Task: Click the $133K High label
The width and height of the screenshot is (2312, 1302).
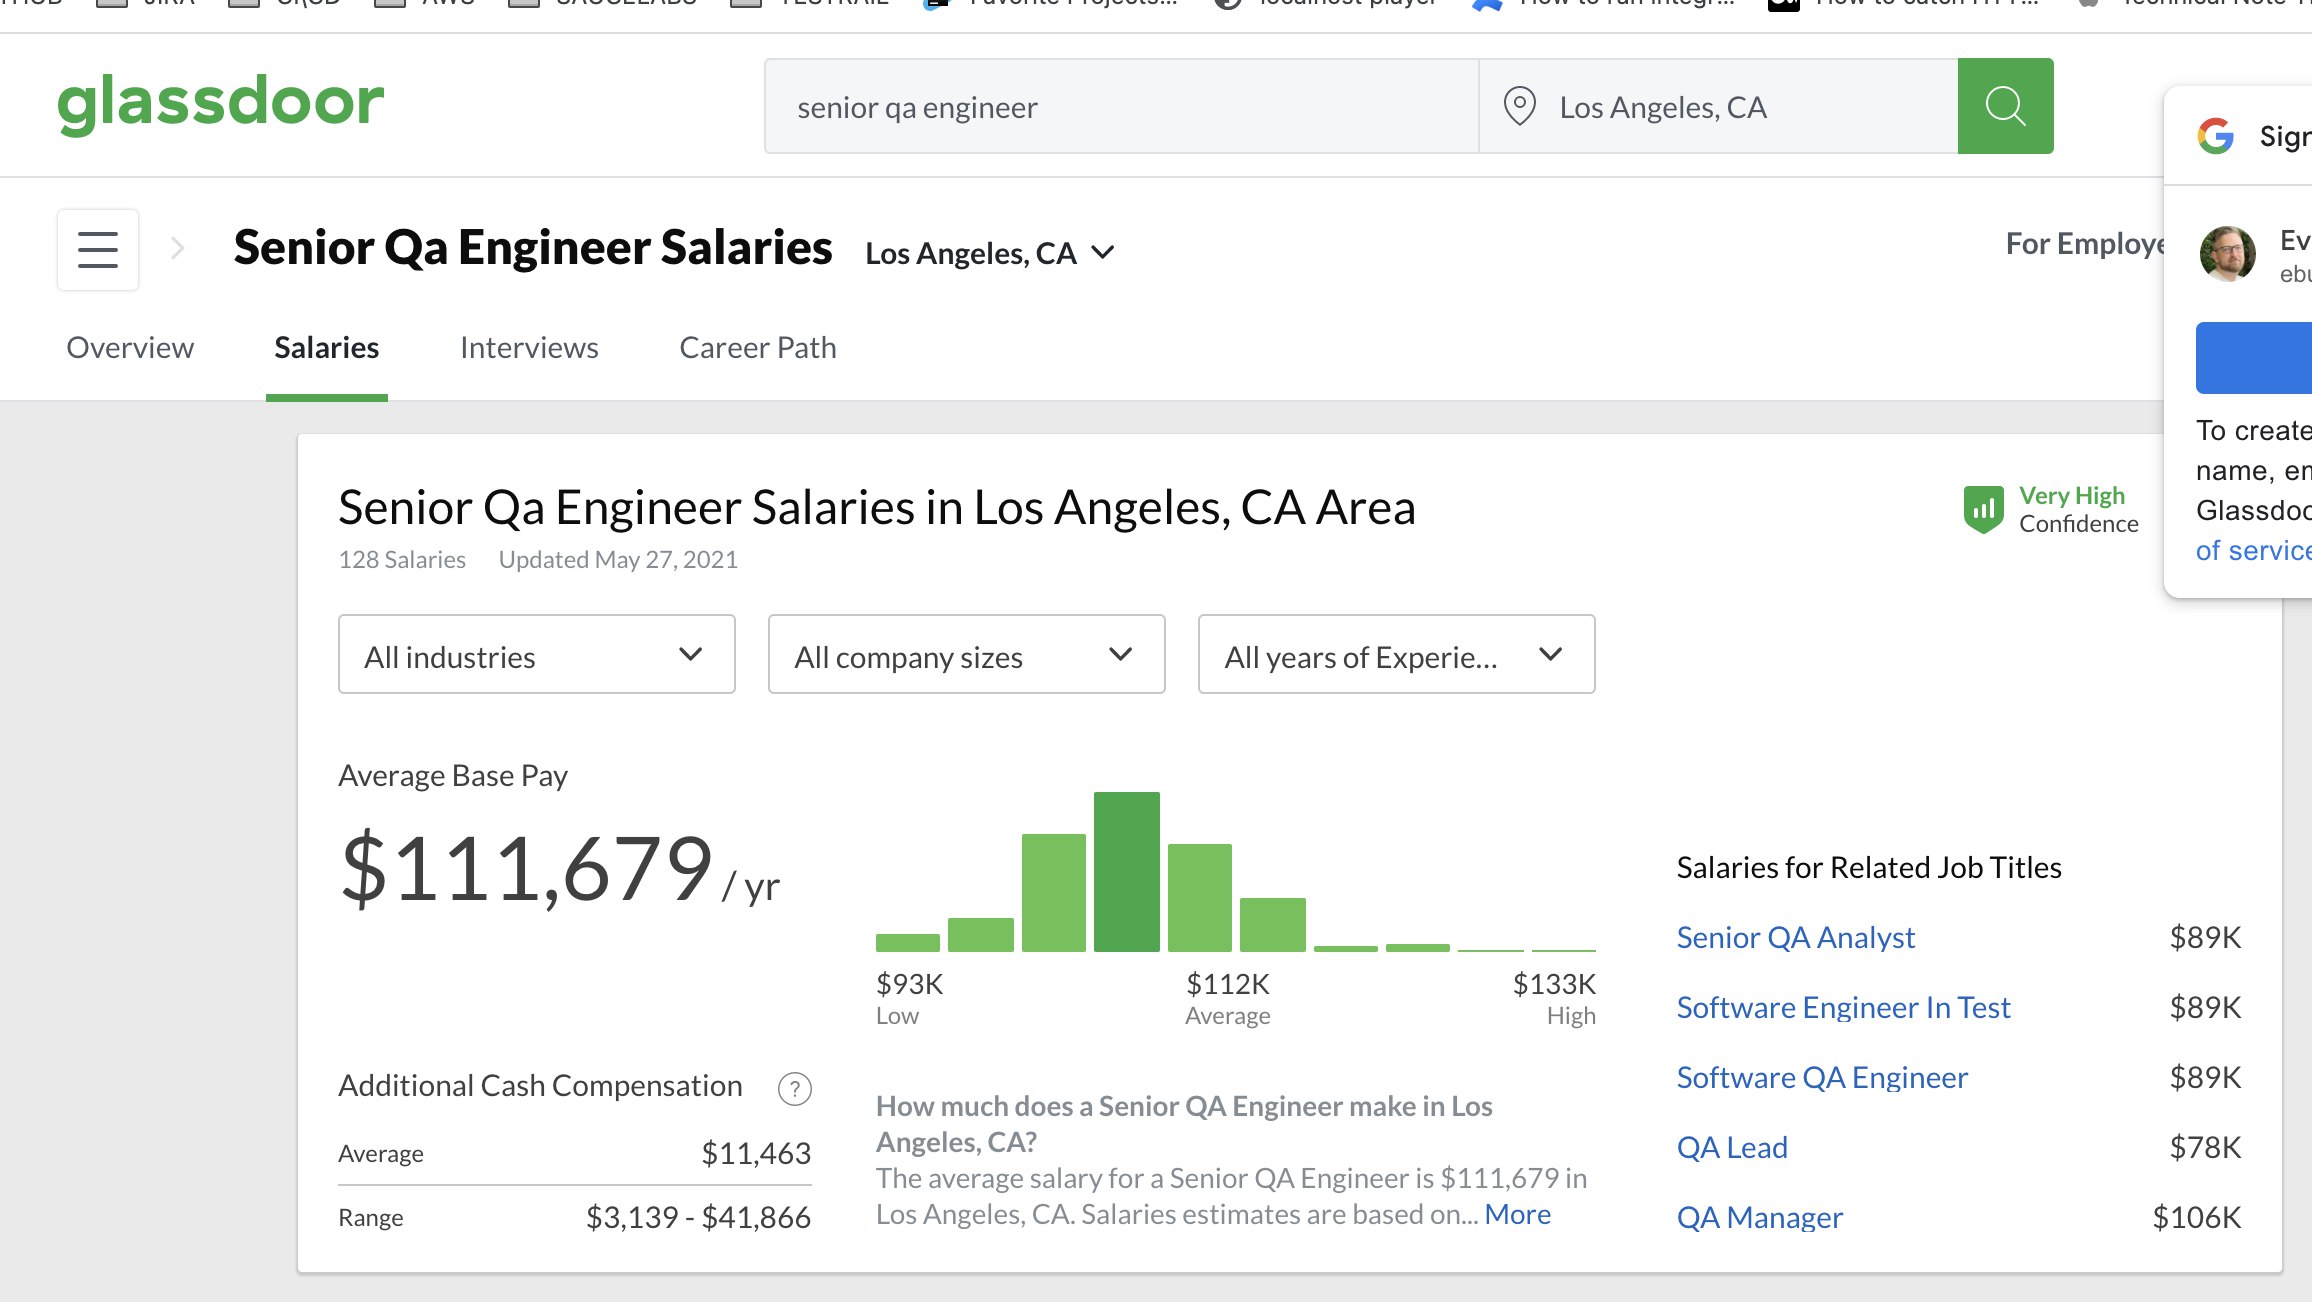Action: coord(1554,999)
